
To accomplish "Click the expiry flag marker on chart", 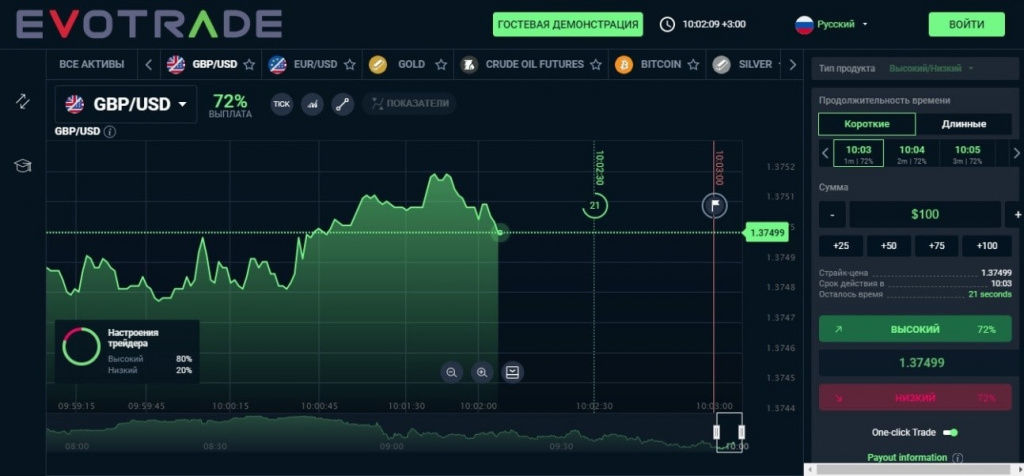I will tap(714, 206).
